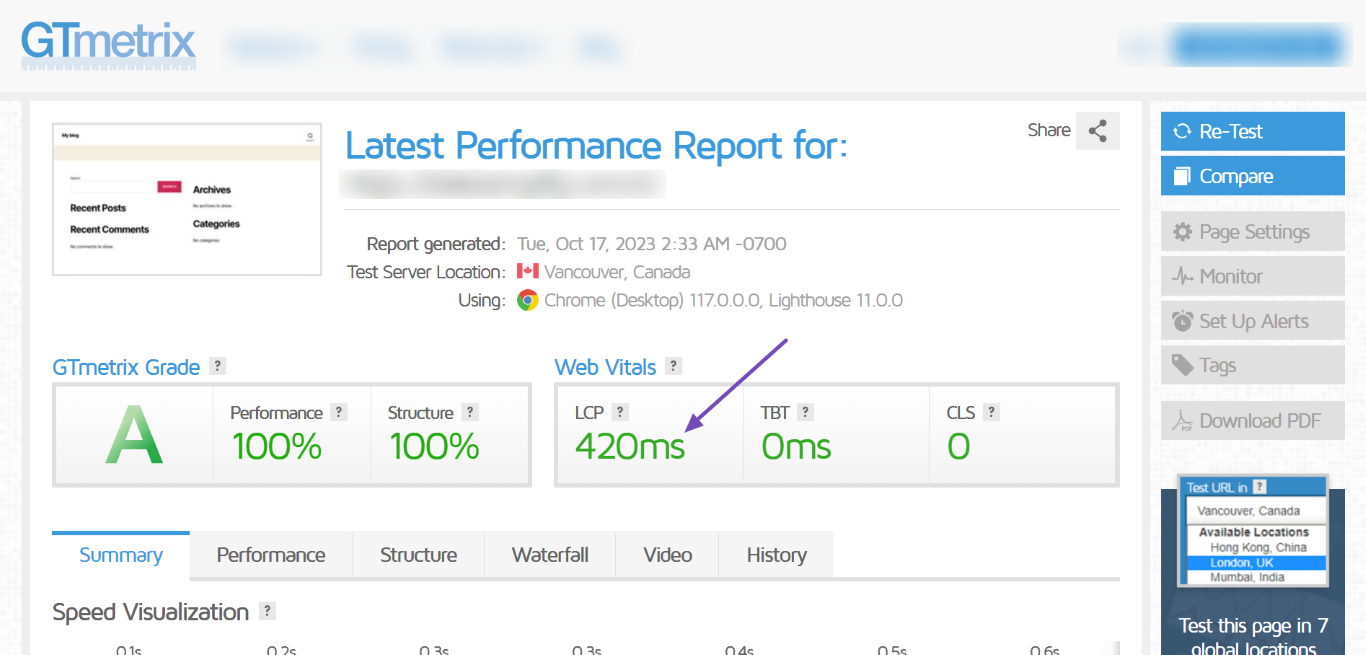Click the Structure score help icon
The height and width of the screenshot is (655, 1366).
(x=471, y=412)
